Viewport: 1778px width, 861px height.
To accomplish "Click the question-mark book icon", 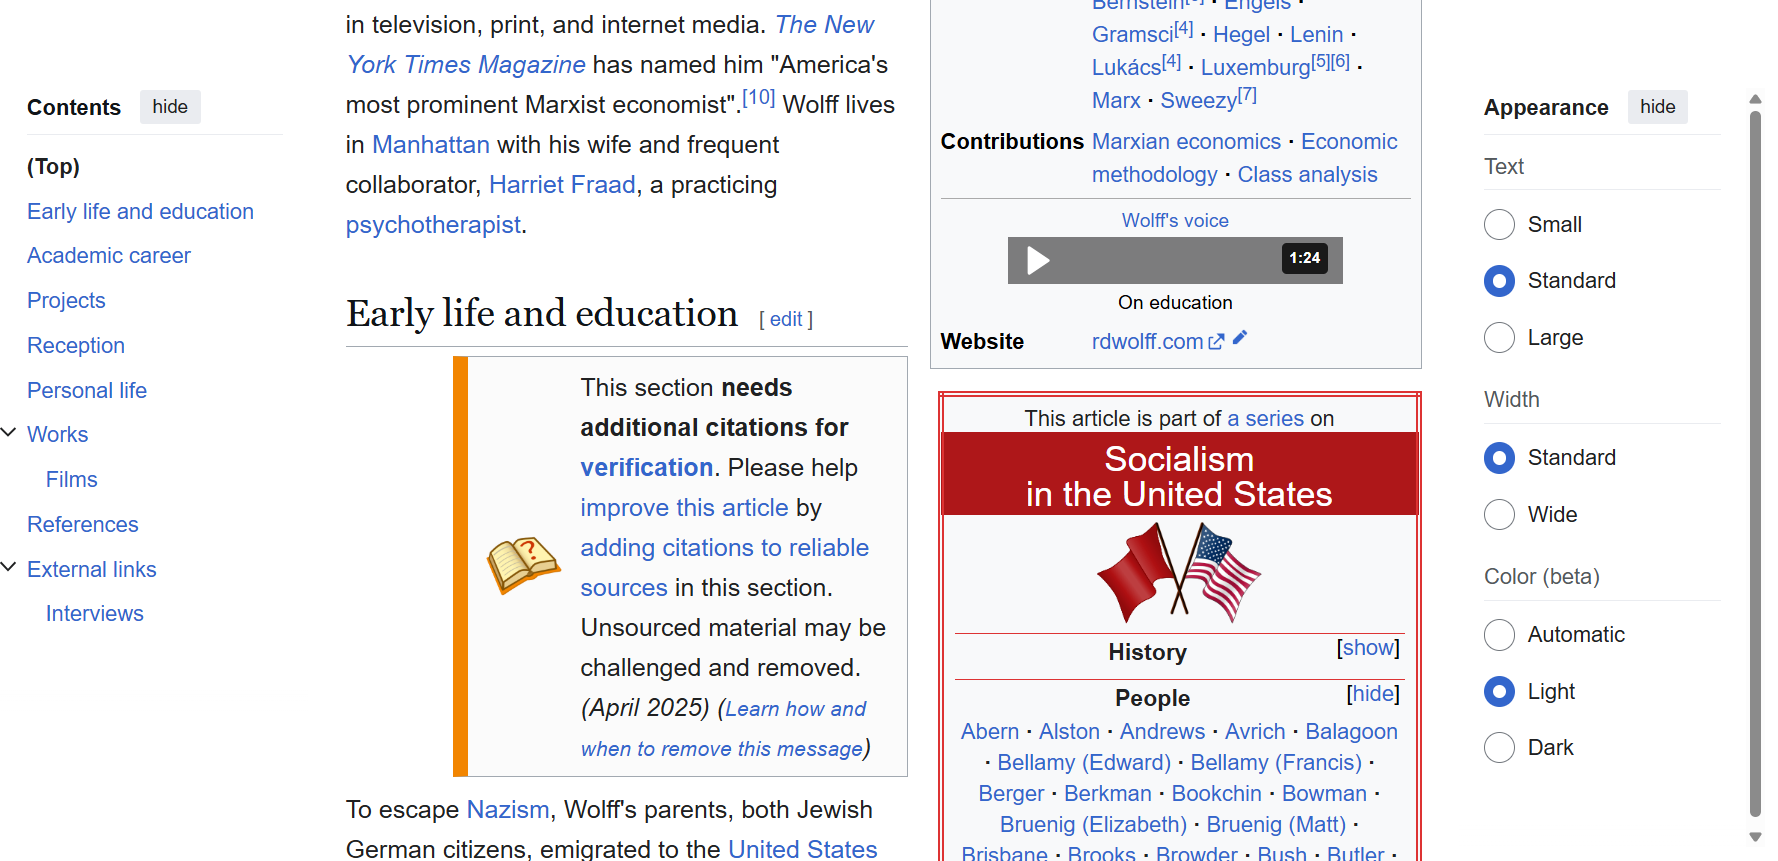I will point(523,565).
